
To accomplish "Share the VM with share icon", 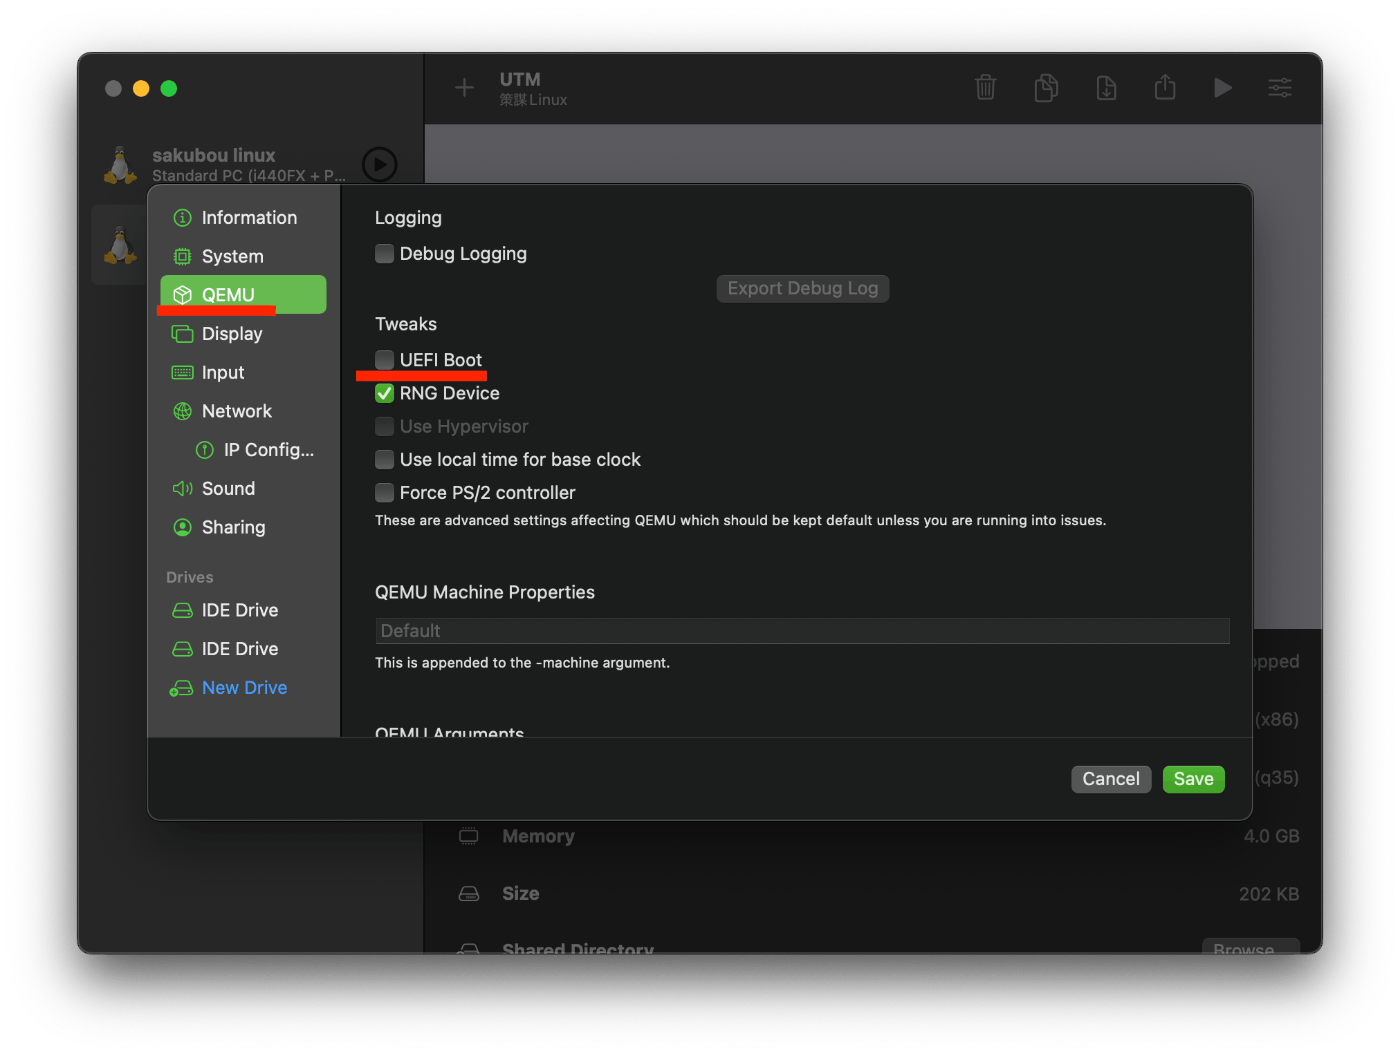I will tap(1165, 87).
